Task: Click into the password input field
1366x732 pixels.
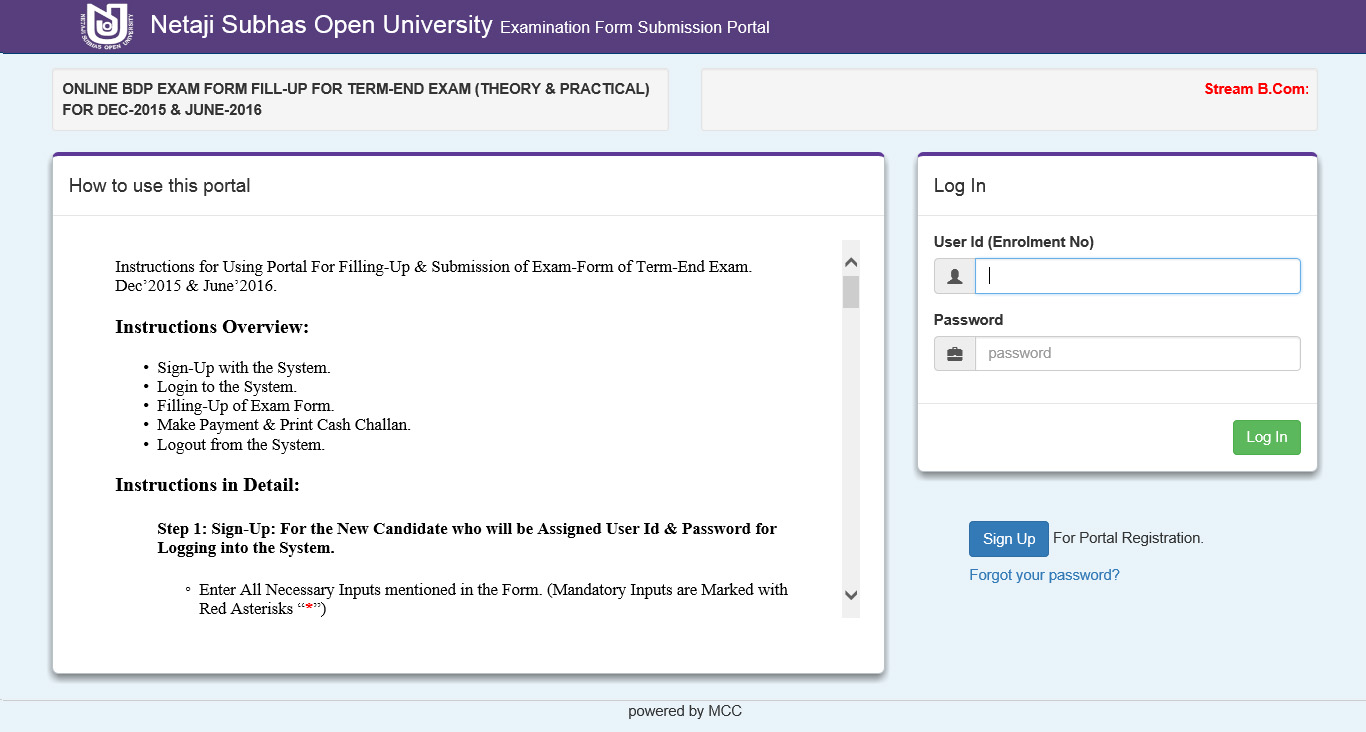Action: [x=1137, y=354]
